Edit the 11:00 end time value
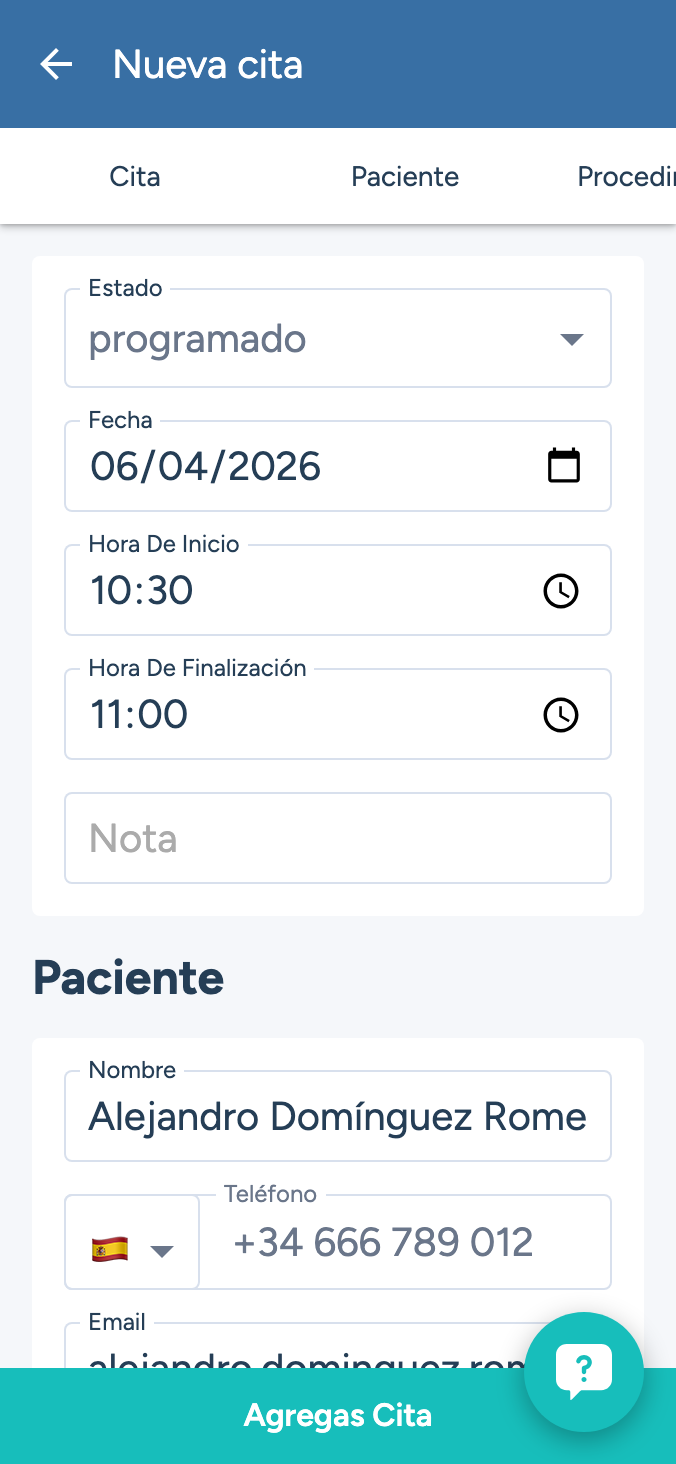The height and width of the screenshot is (1464, 676). (x=300, y=715)
